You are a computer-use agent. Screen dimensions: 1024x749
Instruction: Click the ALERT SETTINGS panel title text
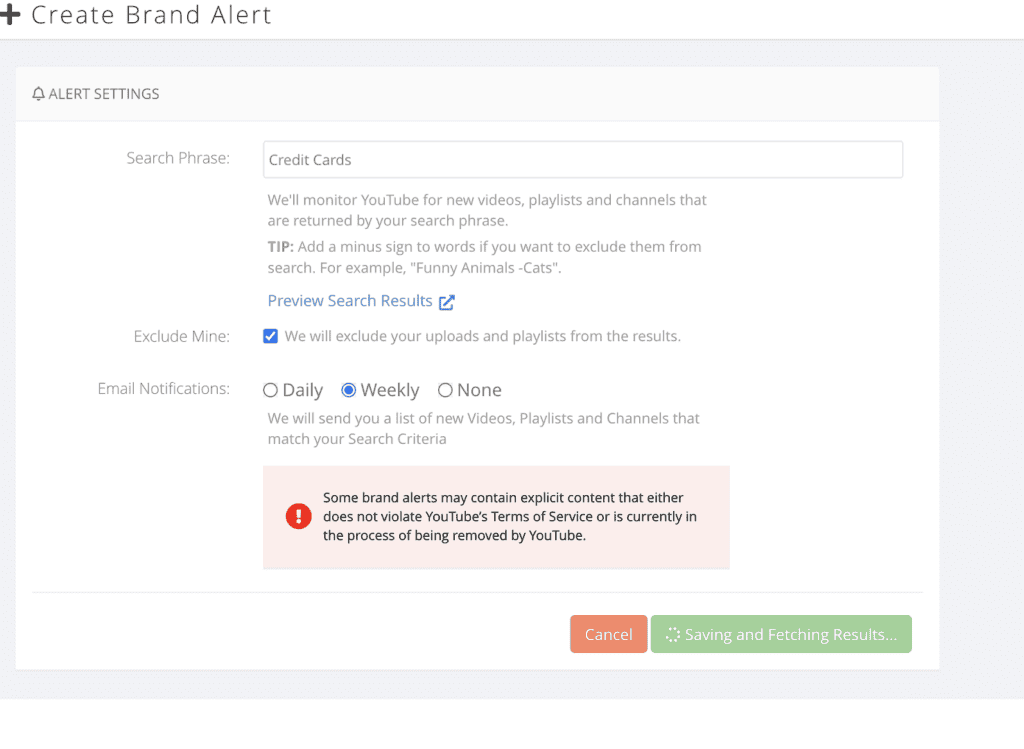(104, 94)
